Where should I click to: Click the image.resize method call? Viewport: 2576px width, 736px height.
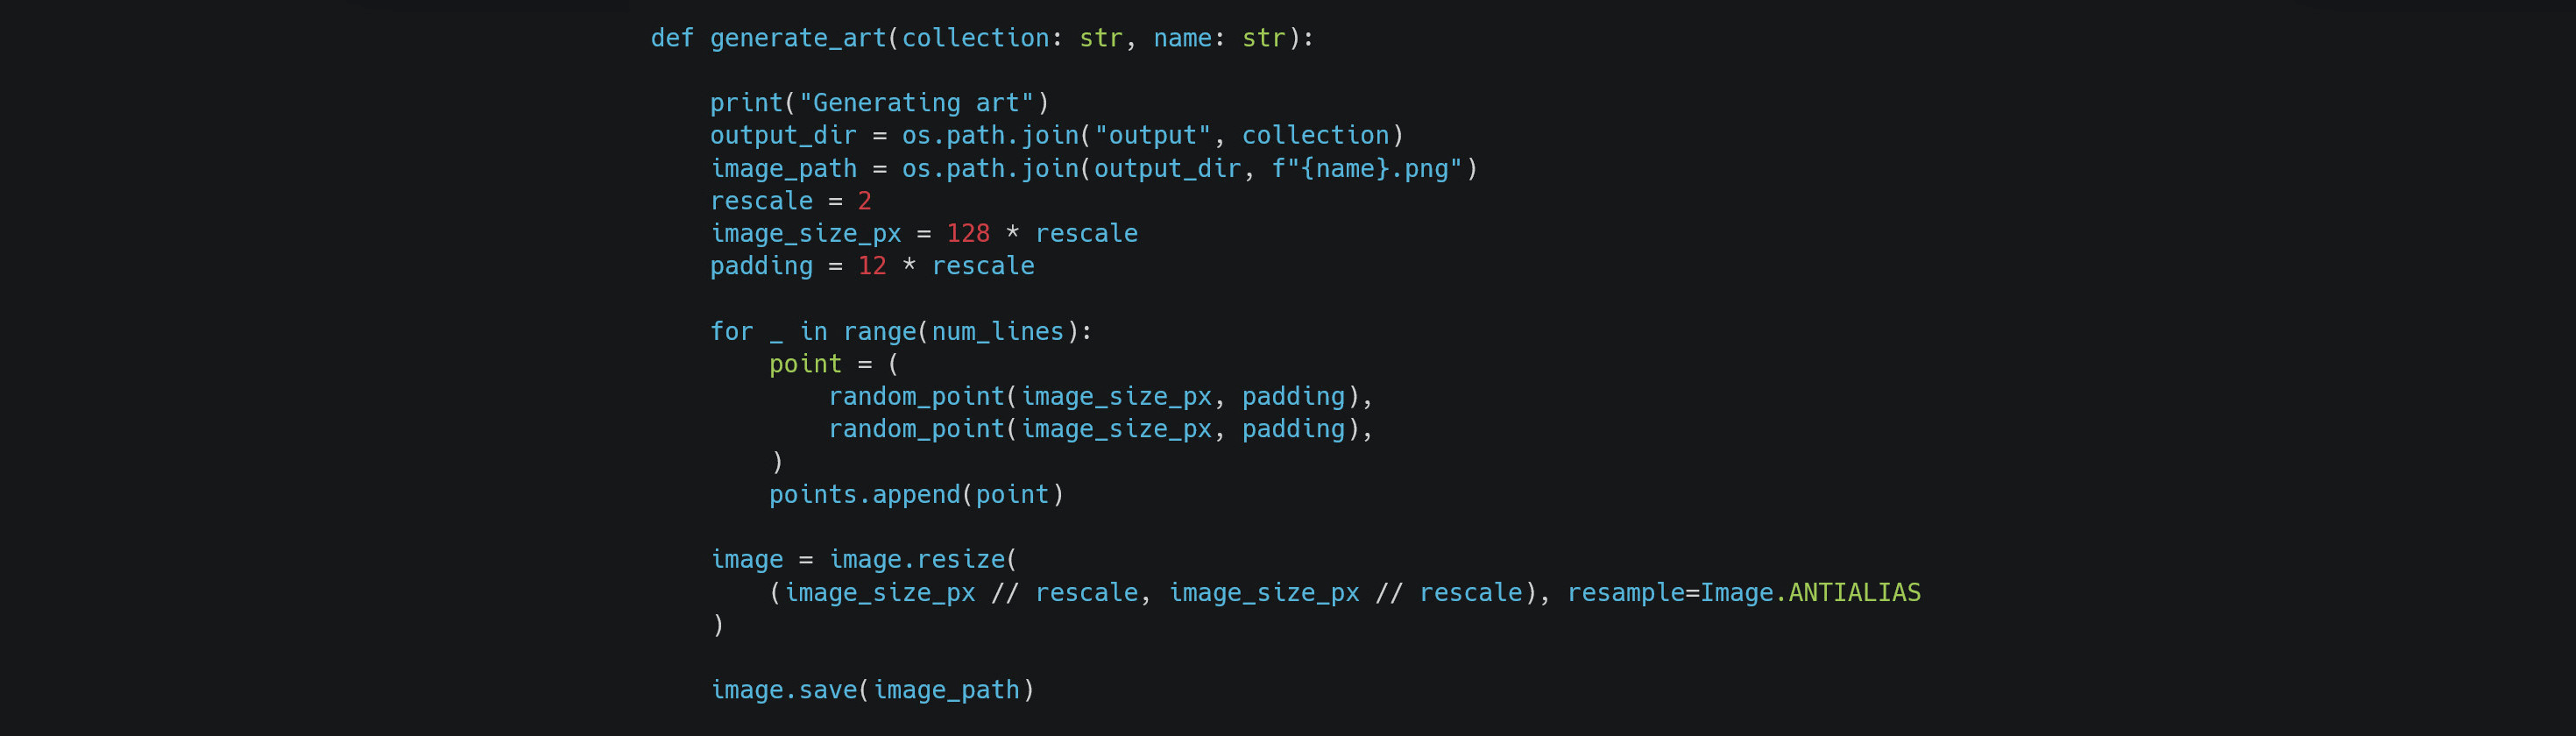coord(916,560)
